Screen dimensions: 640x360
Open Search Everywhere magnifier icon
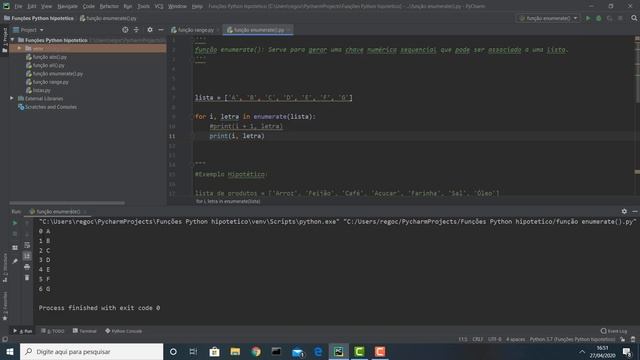point(634,18)
